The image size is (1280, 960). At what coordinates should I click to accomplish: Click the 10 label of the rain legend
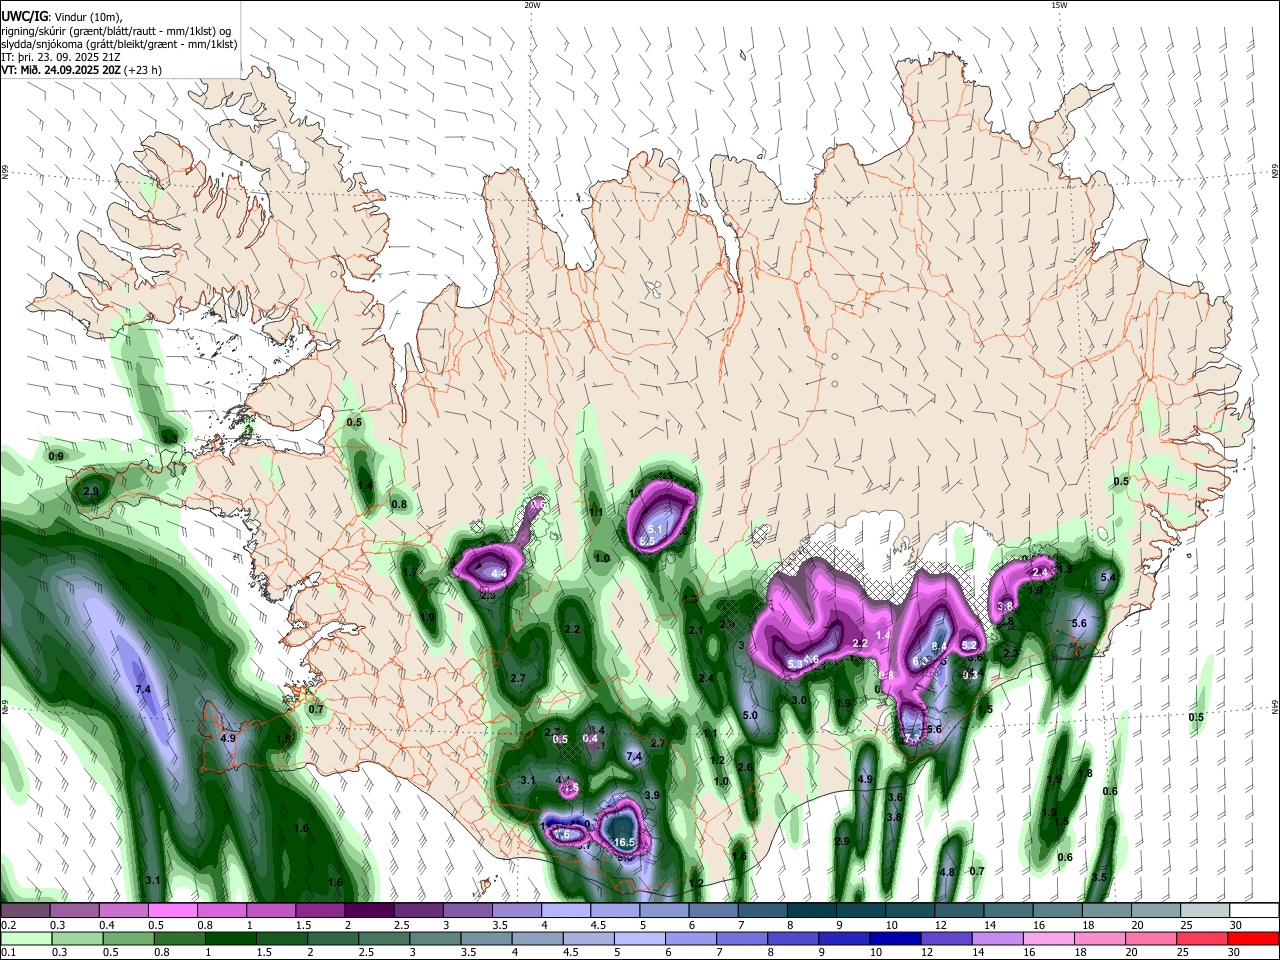pyautogui.click(x=876, y=953)
